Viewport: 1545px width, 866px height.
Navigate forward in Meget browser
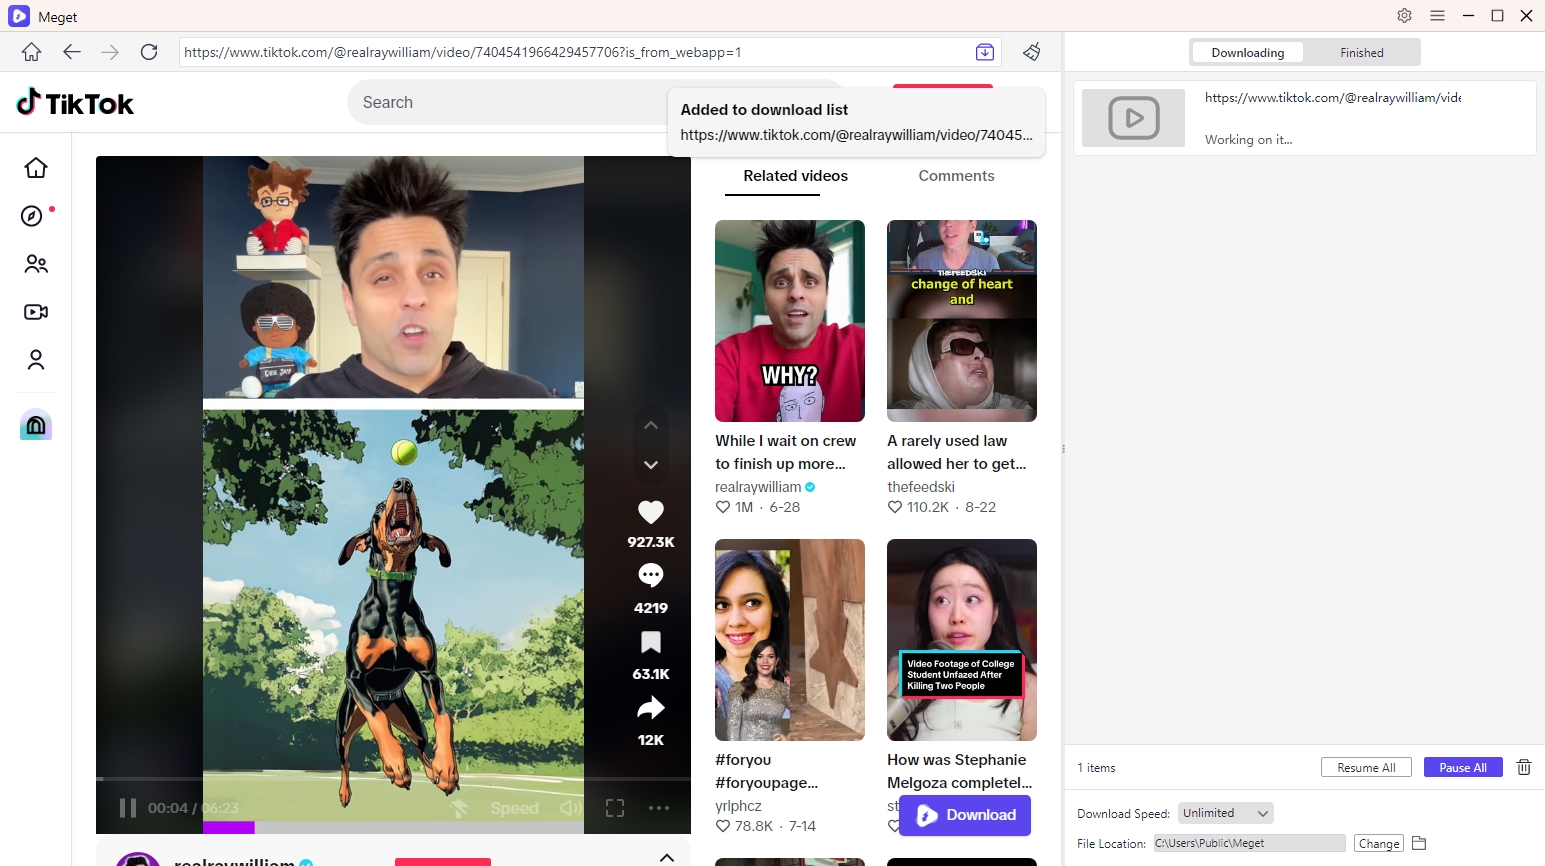[110, 52]
